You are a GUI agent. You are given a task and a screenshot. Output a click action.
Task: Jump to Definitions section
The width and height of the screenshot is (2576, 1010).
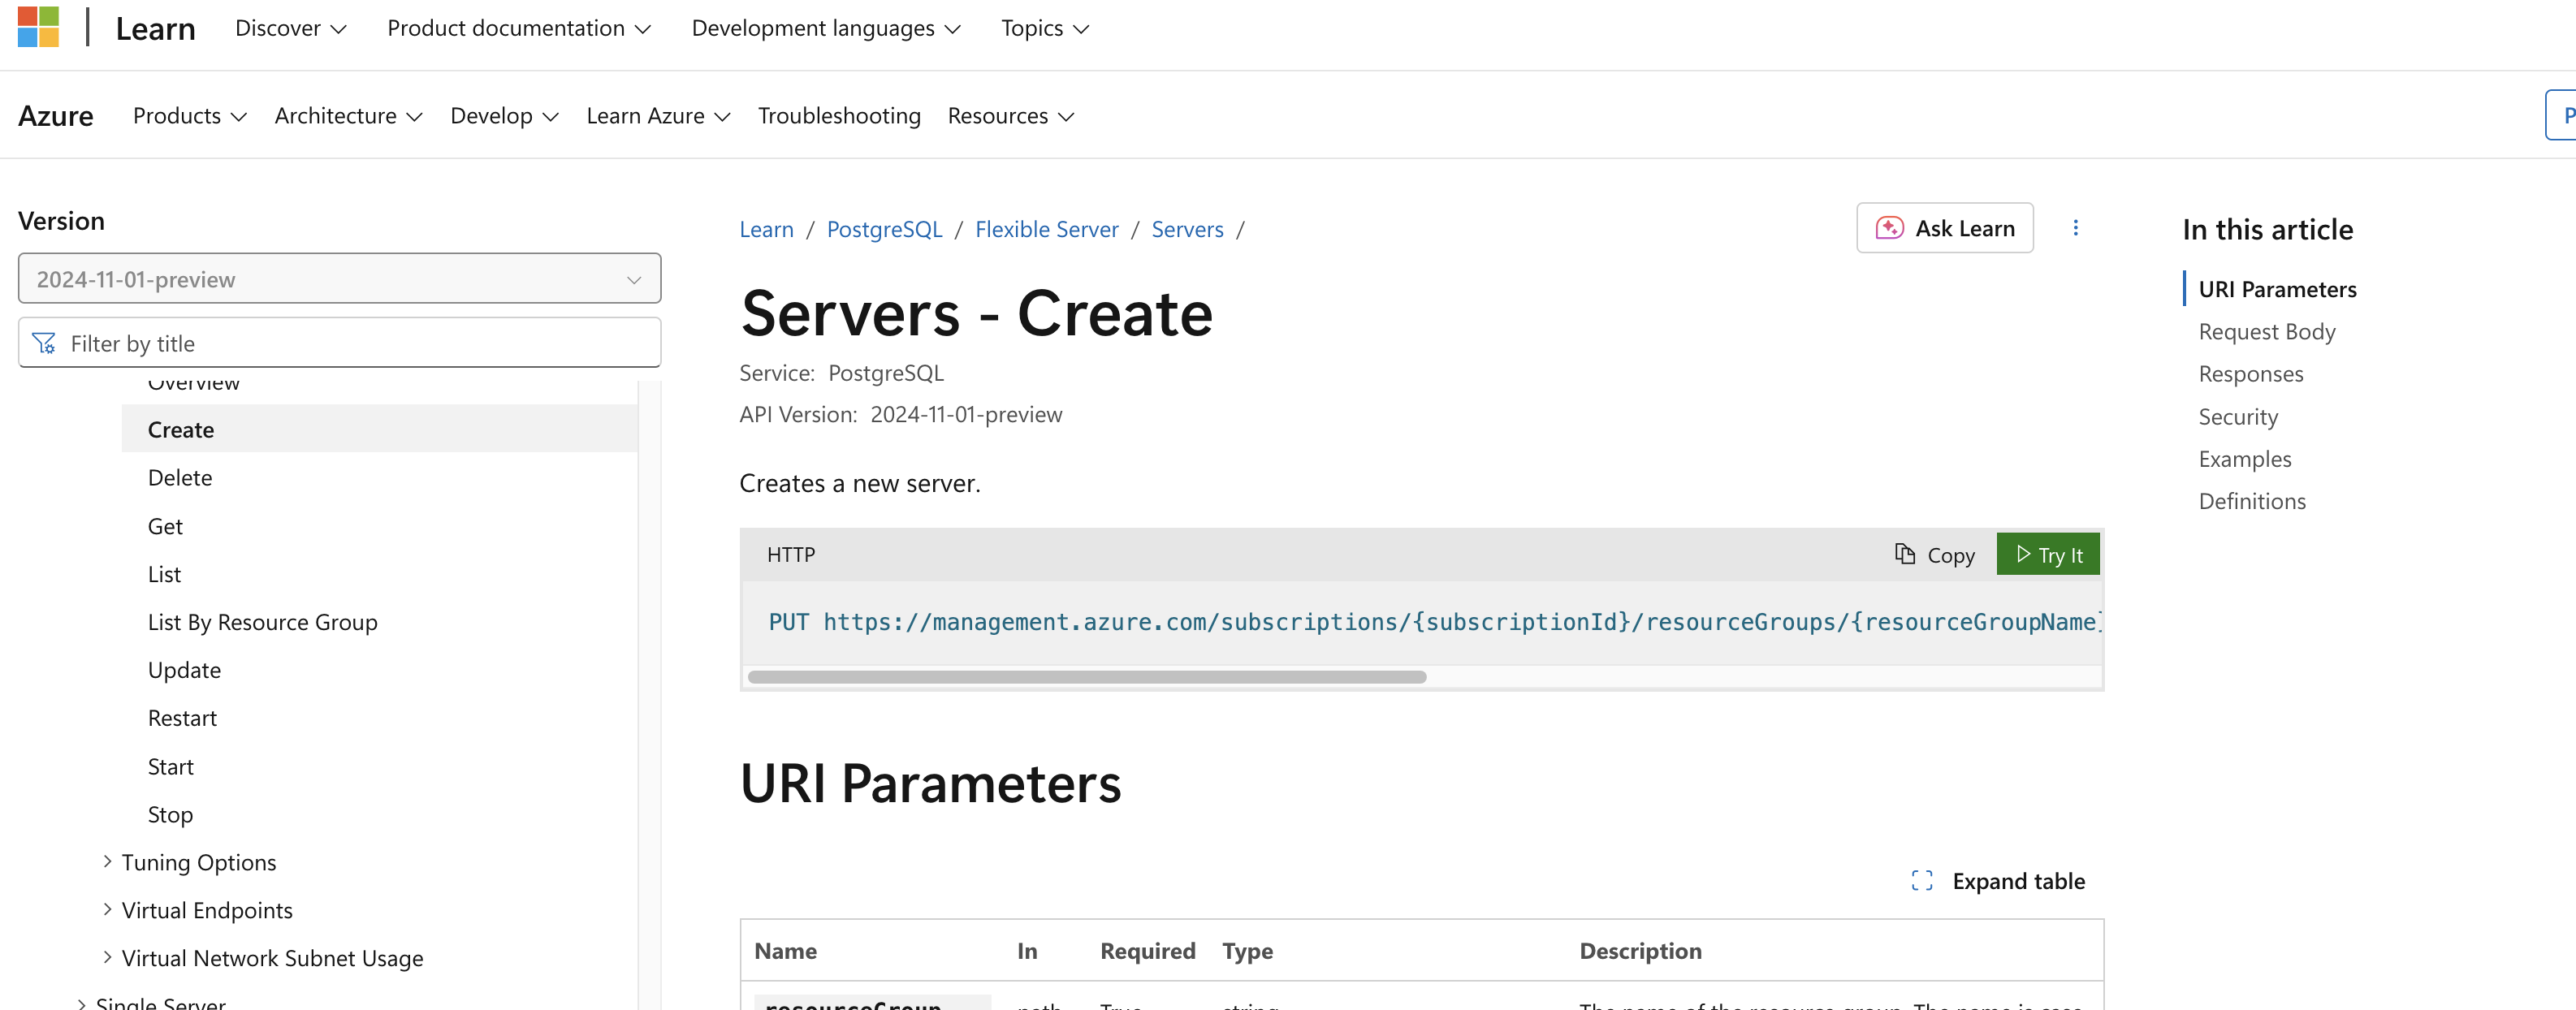pos(2252,501)
